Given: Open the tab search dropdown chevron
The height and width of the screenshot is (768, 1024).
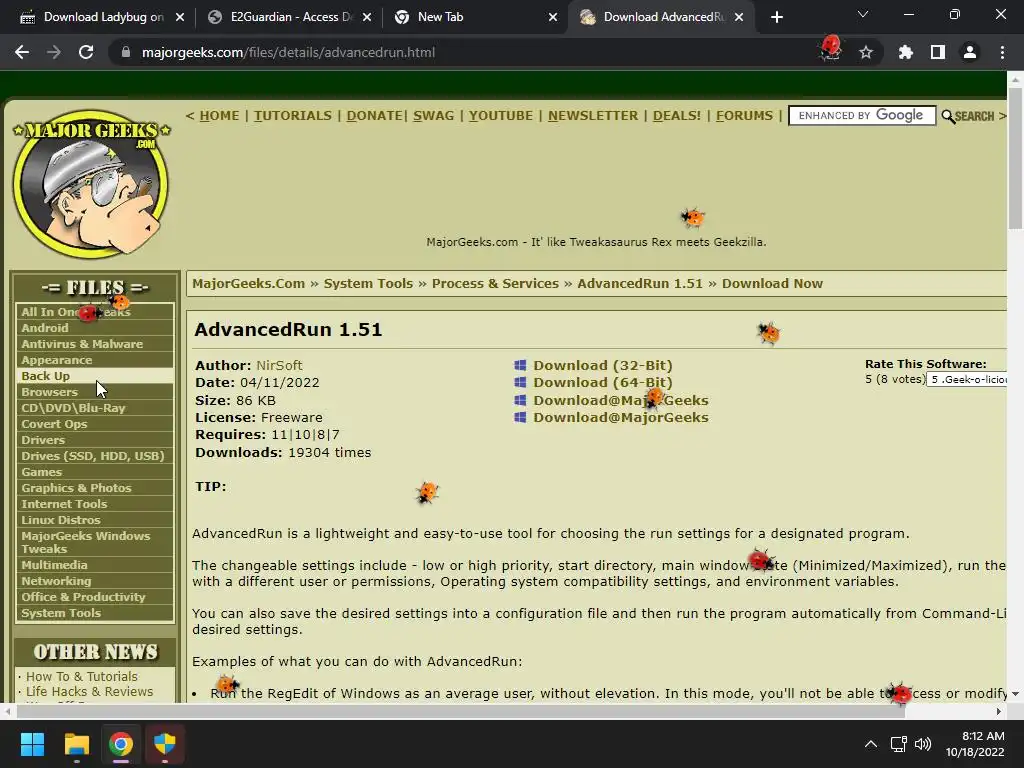Looking at the screenshot, I should click(x=863, y=14).
